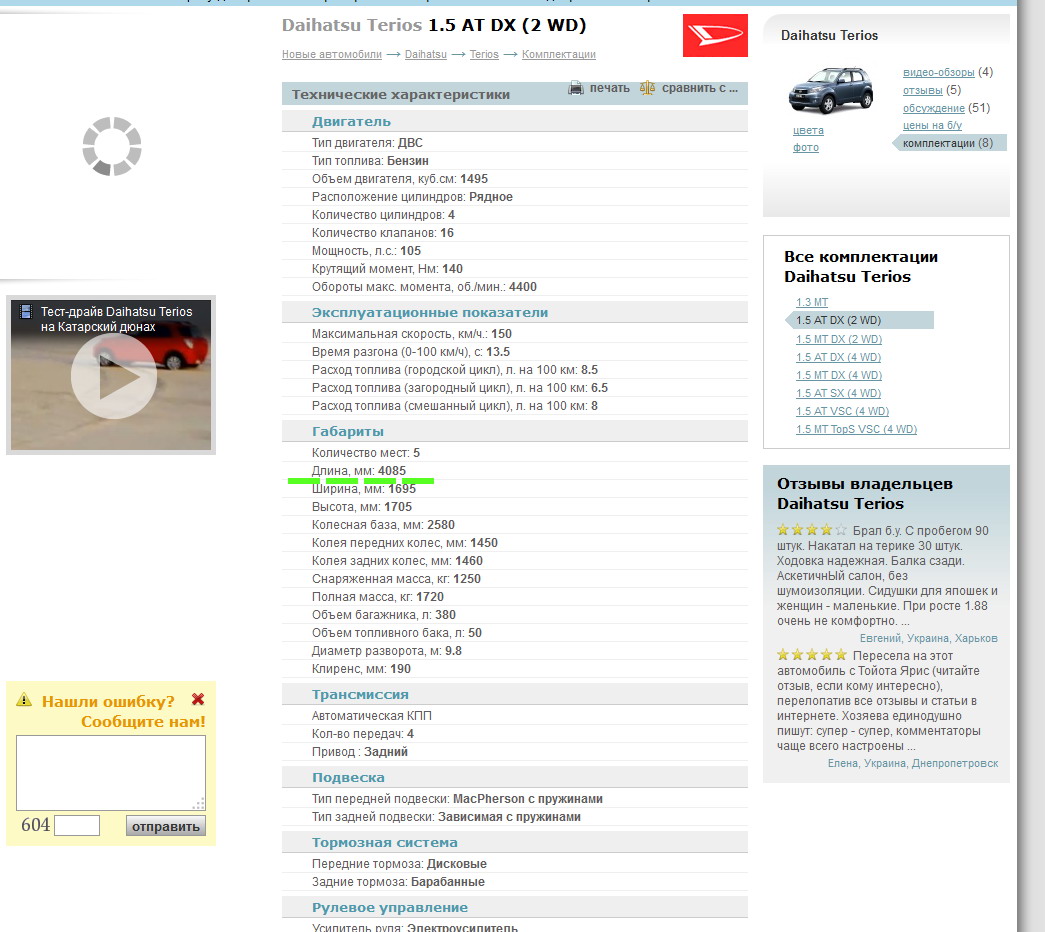Open the цены на б/у link
The image size is (1045, 932).
932,125
